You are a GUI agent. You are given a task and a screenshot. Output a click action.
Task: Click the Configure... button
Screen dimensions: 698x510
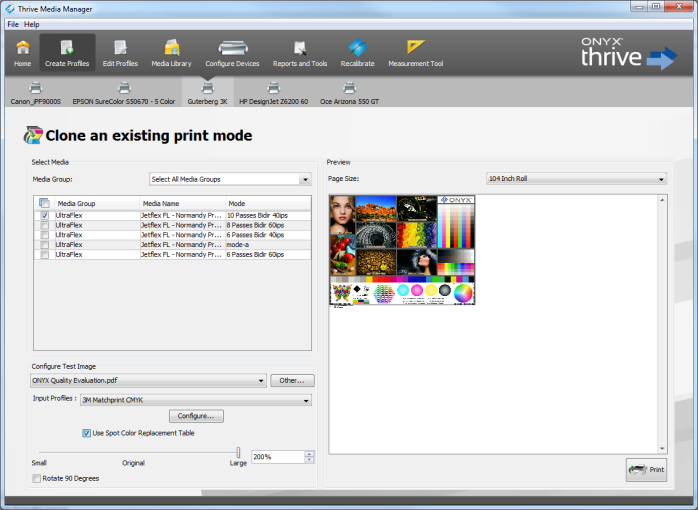tap(196, 416)
